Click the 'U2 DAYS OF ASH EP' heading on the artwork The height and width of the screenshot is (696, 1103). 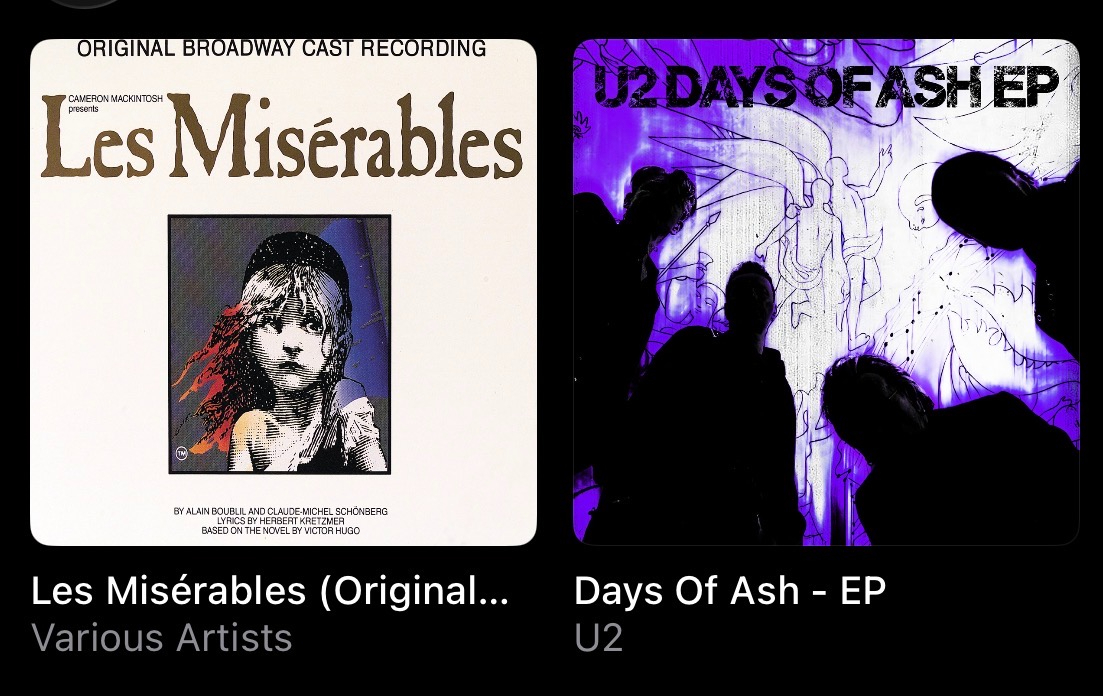(x=826, y=87)
